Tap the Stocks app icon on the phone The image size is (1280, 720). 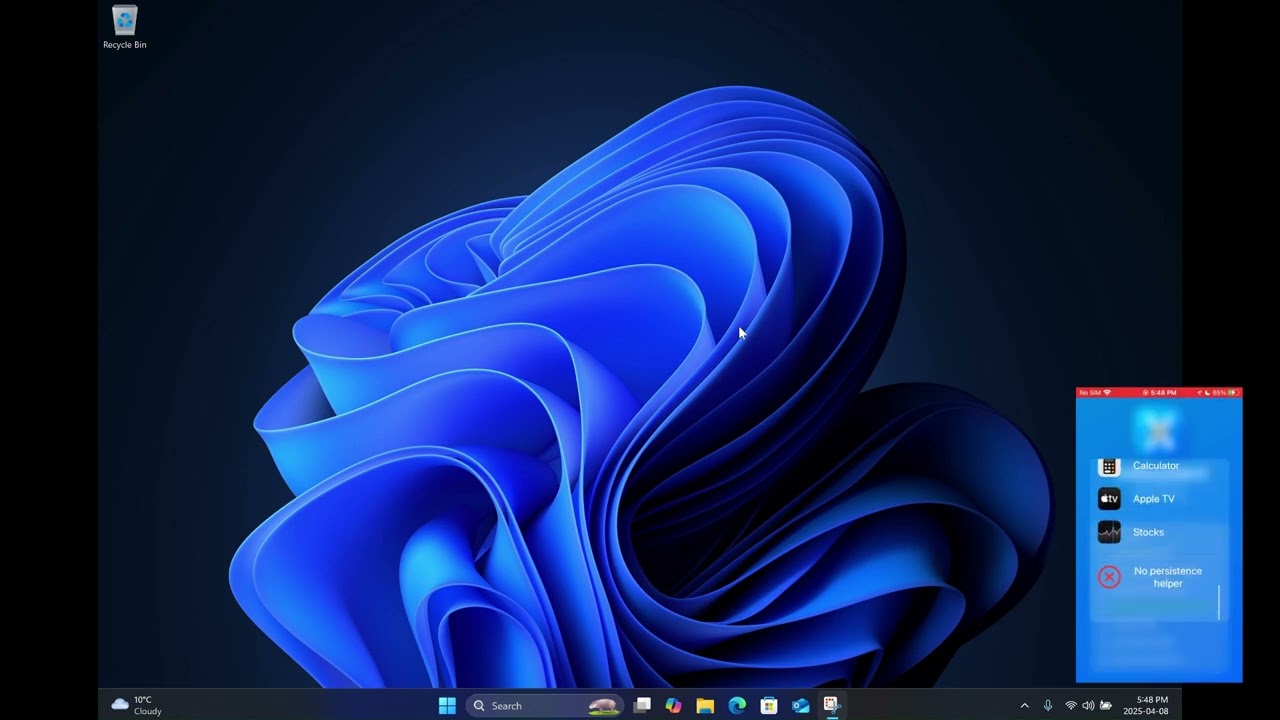pos(1109,532)
